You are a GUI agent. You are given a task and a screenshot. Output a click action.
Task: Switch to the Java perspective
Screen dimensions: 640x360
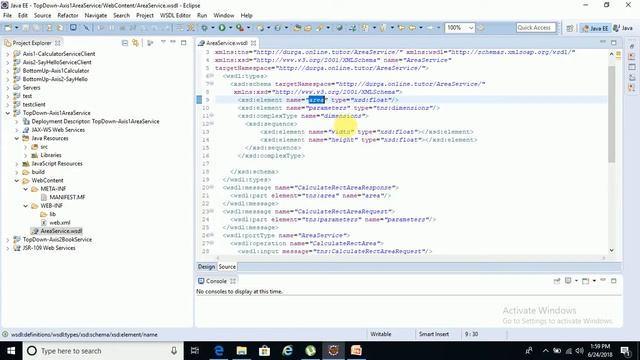tap(623, 28)
